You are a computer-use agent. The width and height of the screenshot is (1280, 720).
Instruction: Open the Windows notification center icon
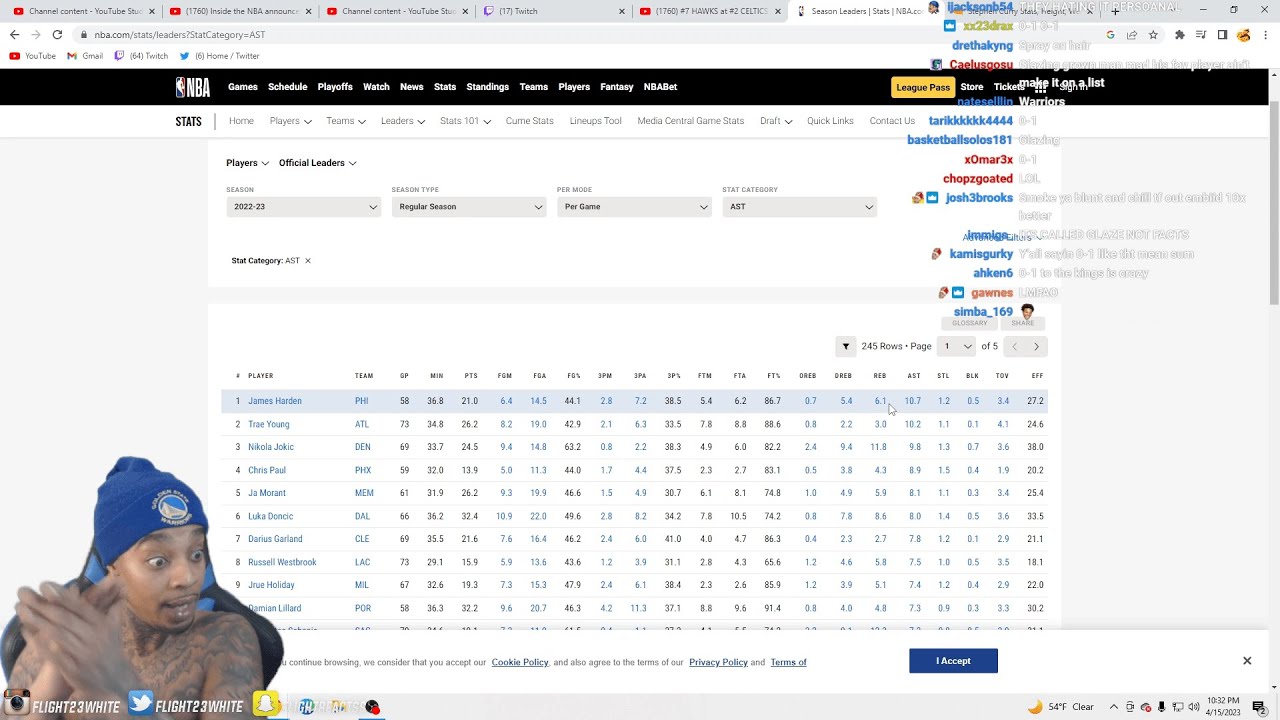1259,707
